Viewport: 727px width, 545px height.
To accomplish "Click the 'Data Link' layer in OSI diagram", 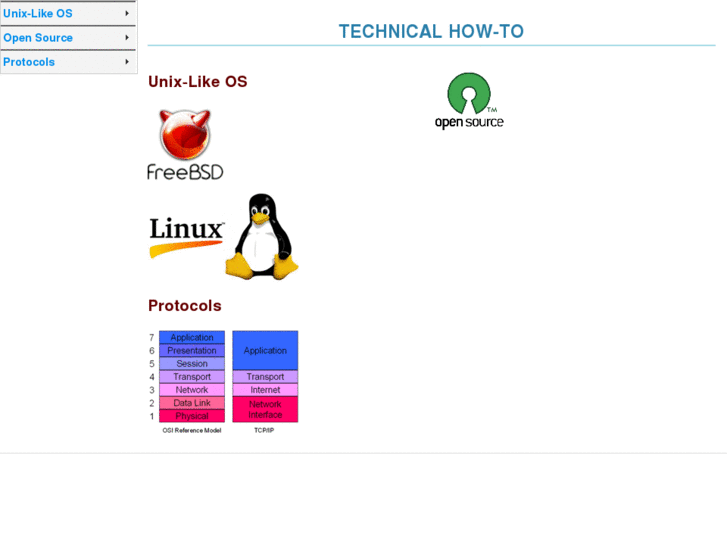I will tap(192, 403).
